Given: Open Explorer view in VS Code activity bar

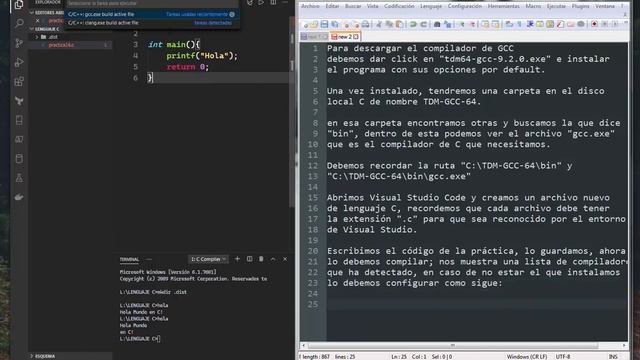Looking at the screenshot, I should click(19, 5).
